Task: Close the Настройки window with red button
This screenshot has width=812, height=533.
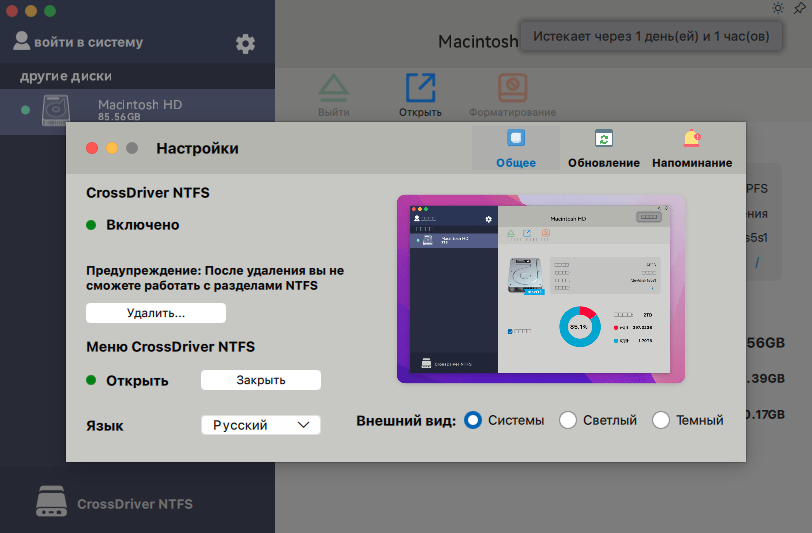Action: (92, 148)
